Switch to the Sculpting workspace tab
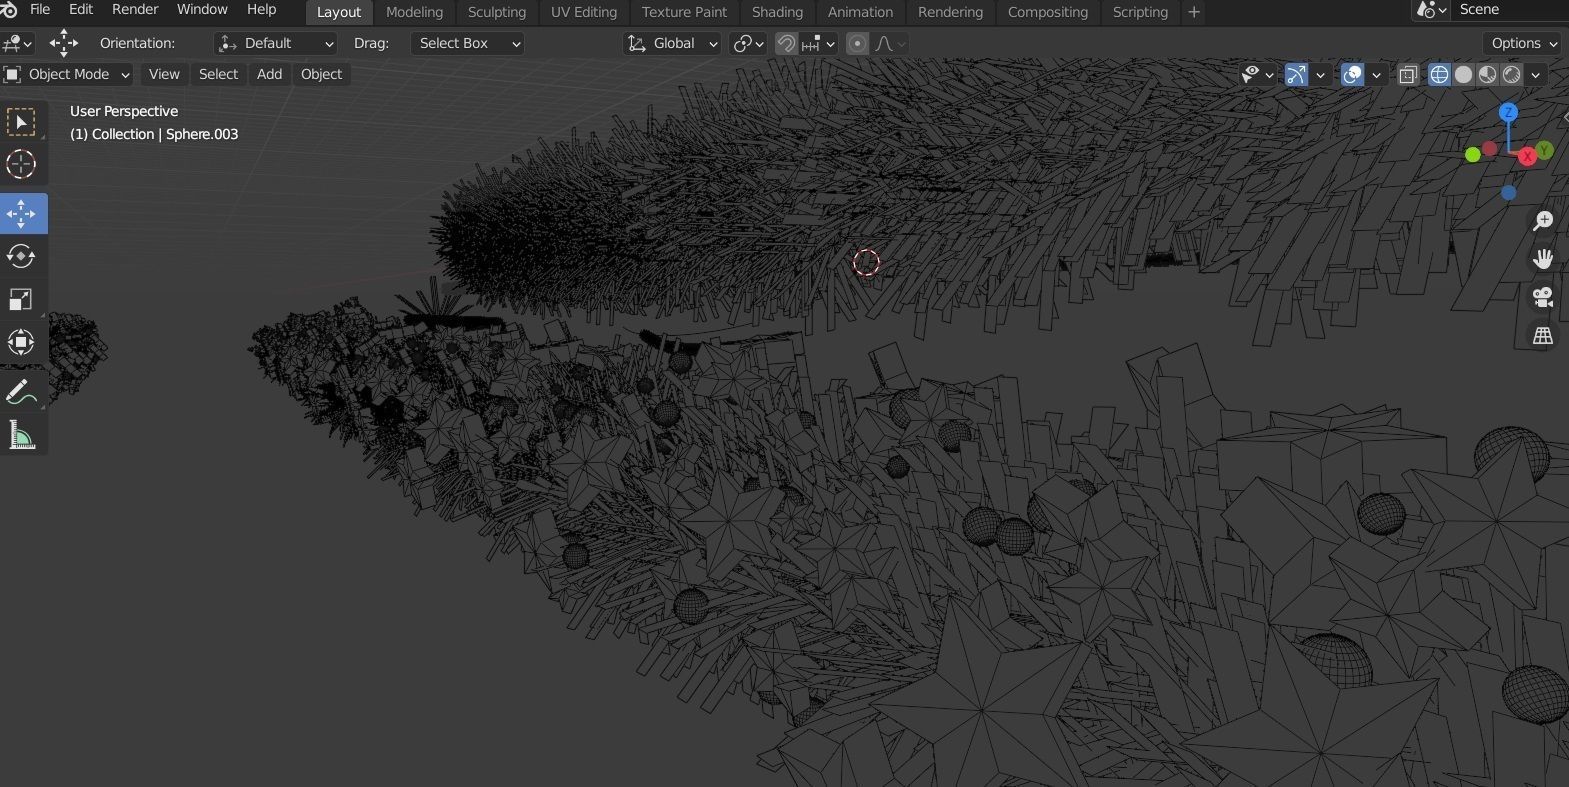The image size is (1569, 787). point(497,12)
